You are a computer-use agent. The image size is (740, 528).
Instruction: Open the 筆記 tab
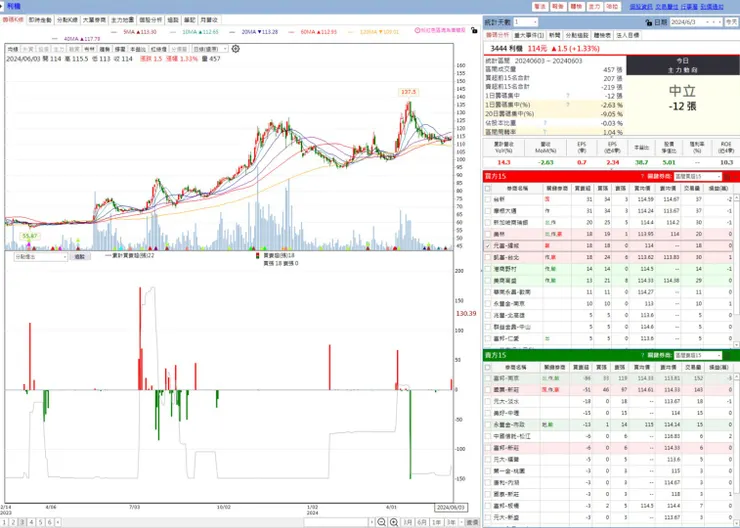(x=189, y=20)
